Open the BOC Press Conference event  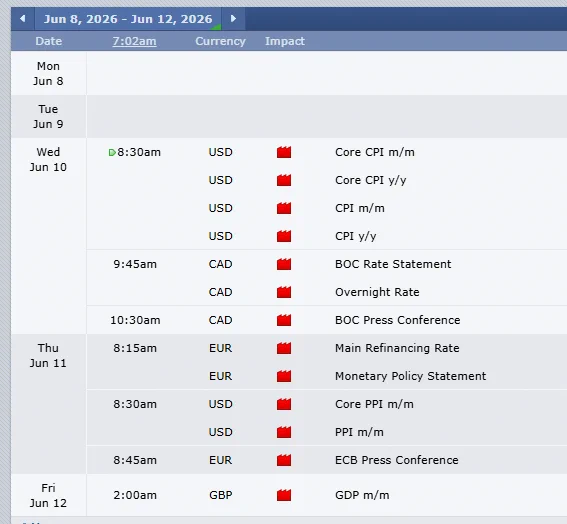(x=398, y=320)
